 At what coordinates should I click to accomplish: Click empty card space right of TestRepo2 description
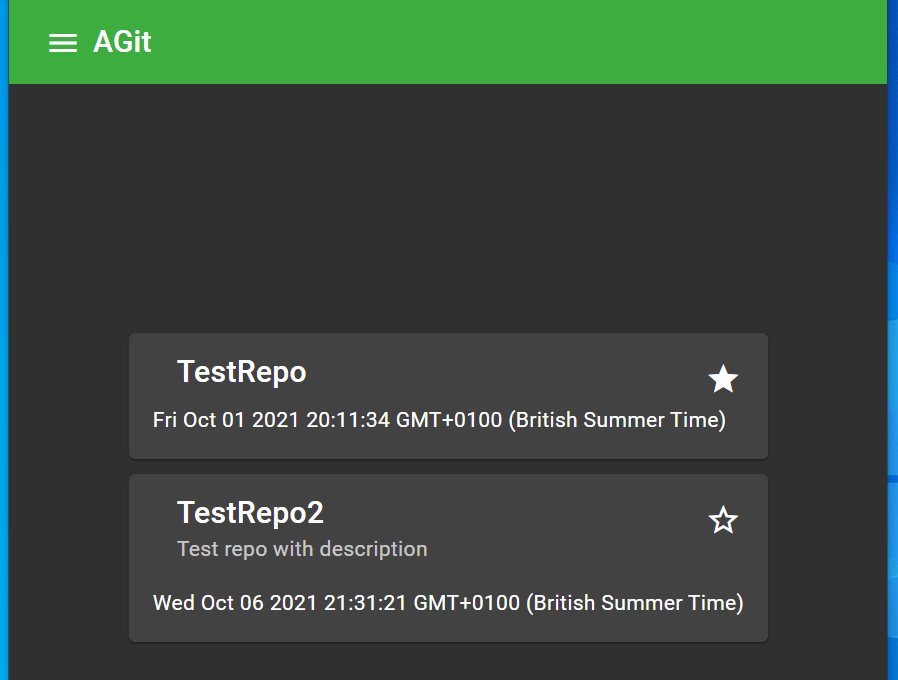point(580,549)
